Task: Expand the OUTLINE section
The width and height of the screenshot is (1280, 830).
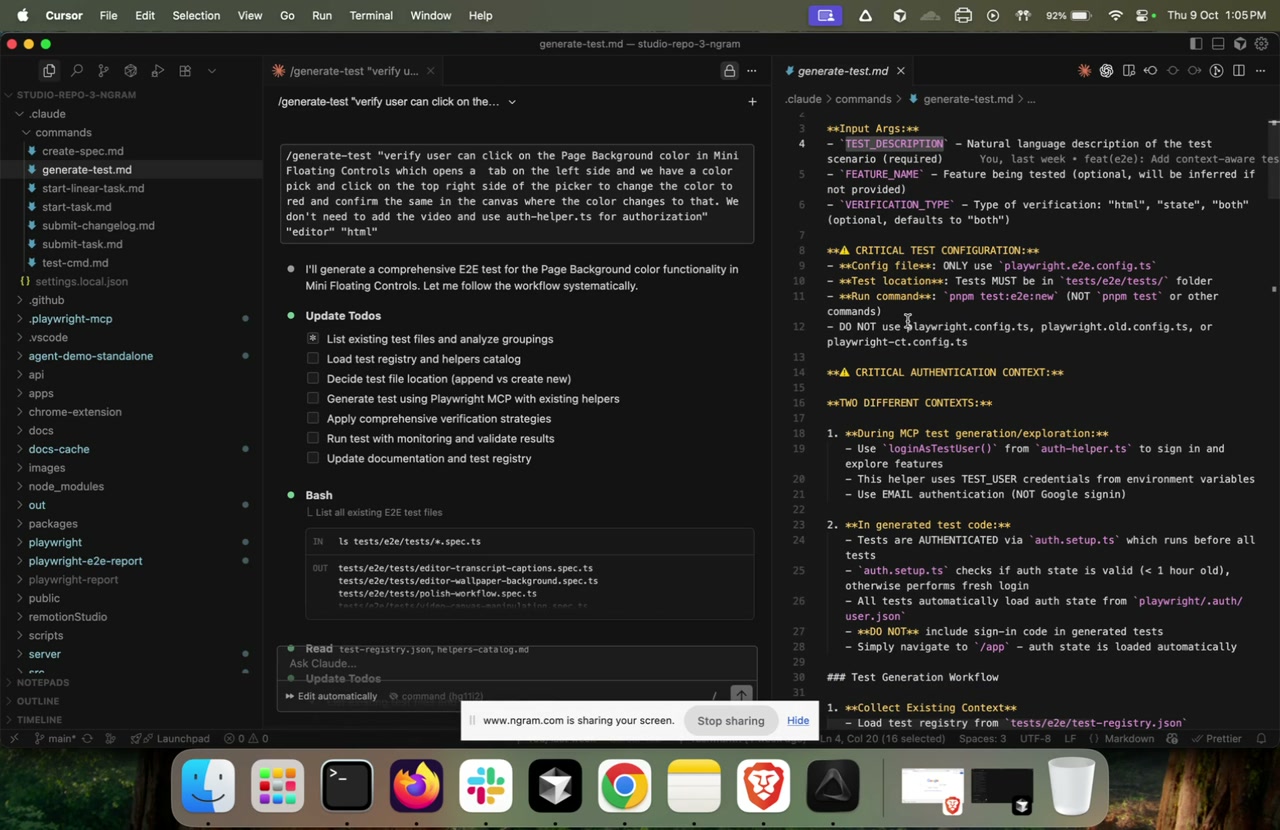Action: pyautogui.click(x=38, y=701)
